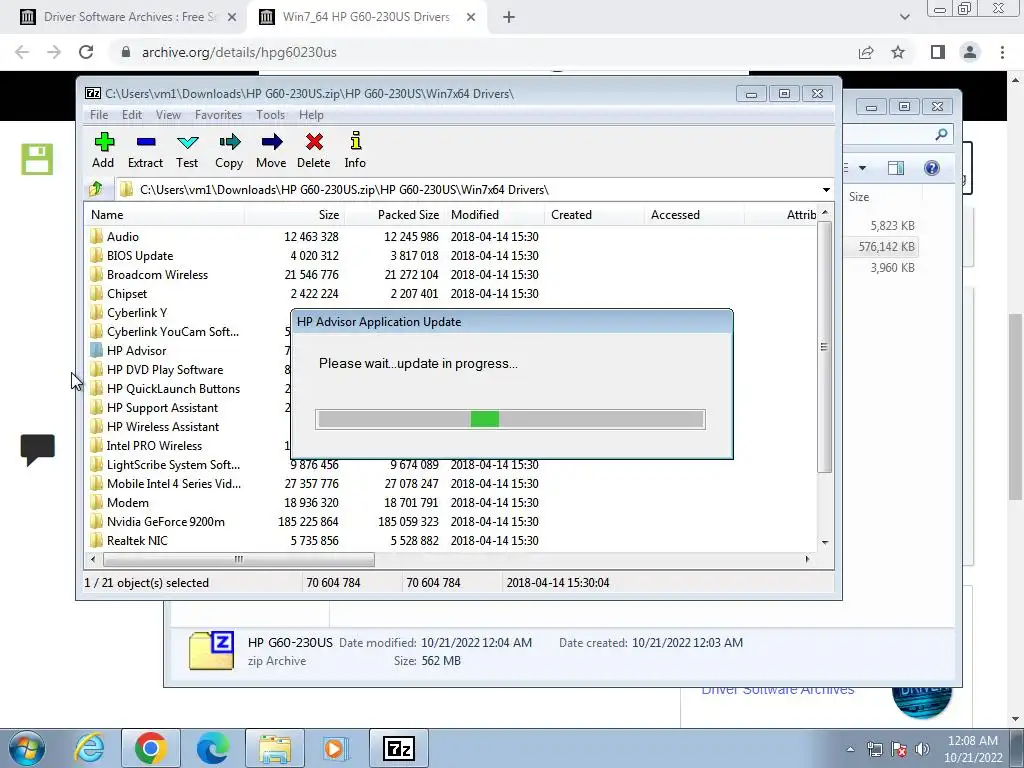
Task: Go up one folder level icon
Action: click(96, 189)
